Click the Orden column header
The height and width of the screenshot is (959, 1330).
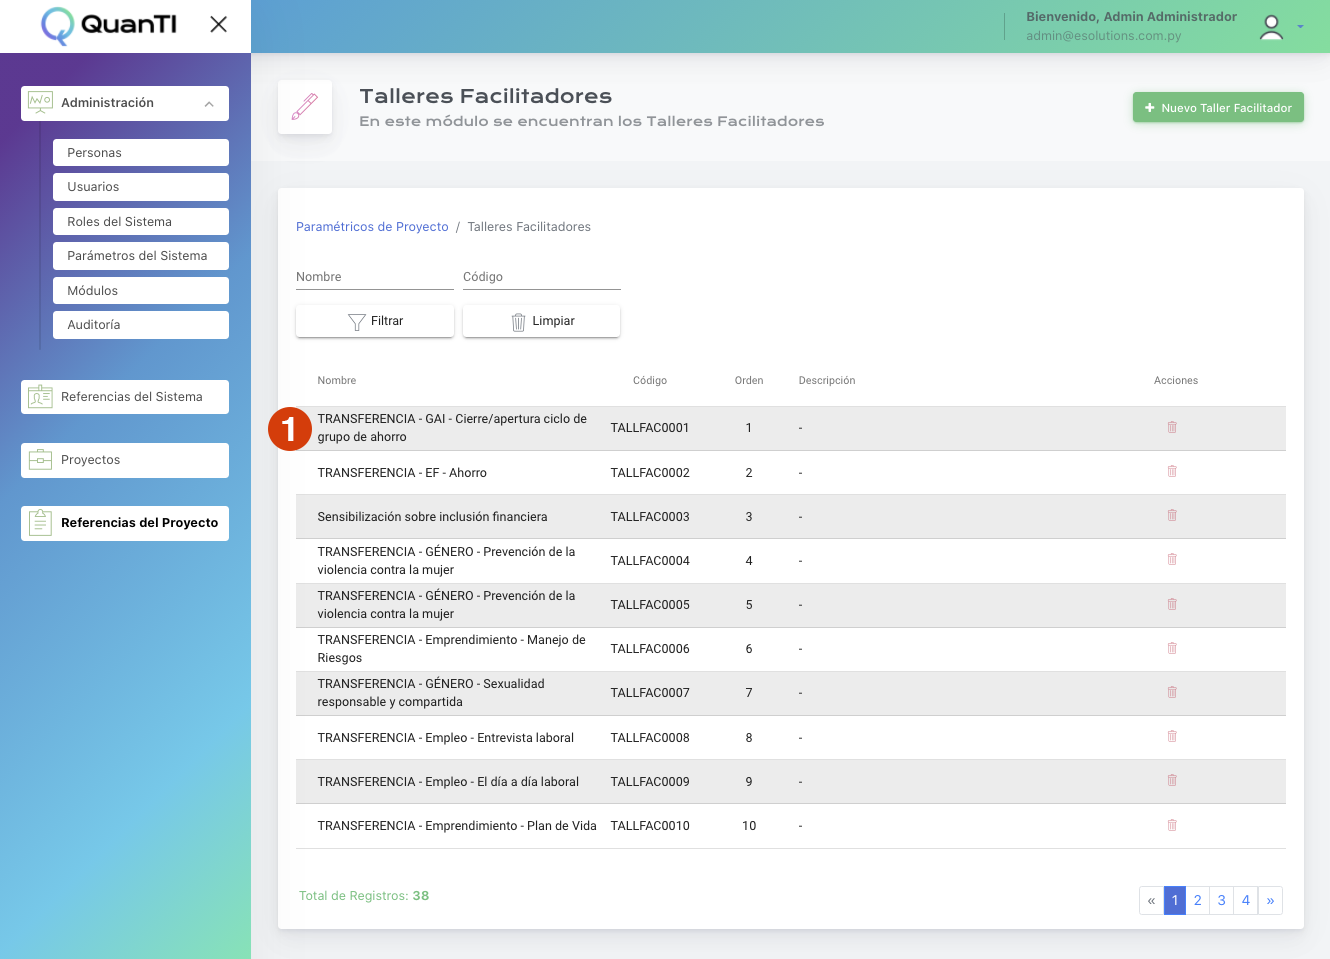(x=749, y=381)
